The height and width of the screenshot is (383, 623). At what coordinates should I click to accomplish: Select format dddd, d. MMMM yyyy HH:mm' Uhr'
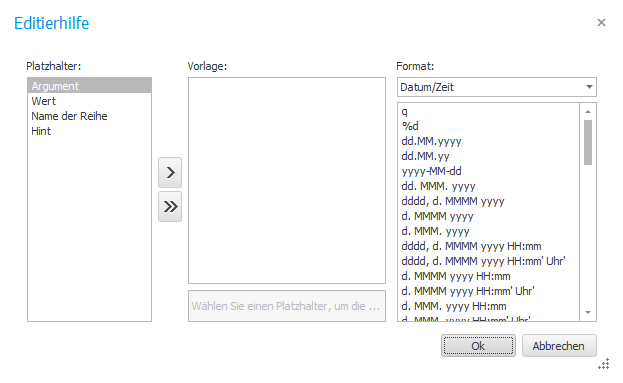coord(489,261)
